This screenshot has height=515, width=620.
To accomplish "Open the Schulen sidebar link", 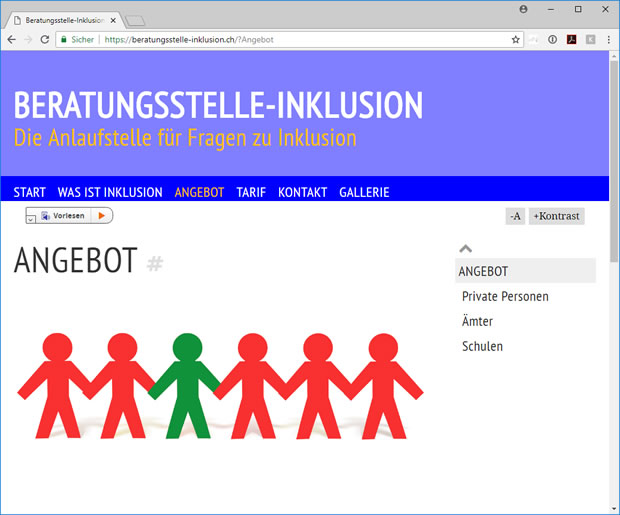I will pos(482,346).
